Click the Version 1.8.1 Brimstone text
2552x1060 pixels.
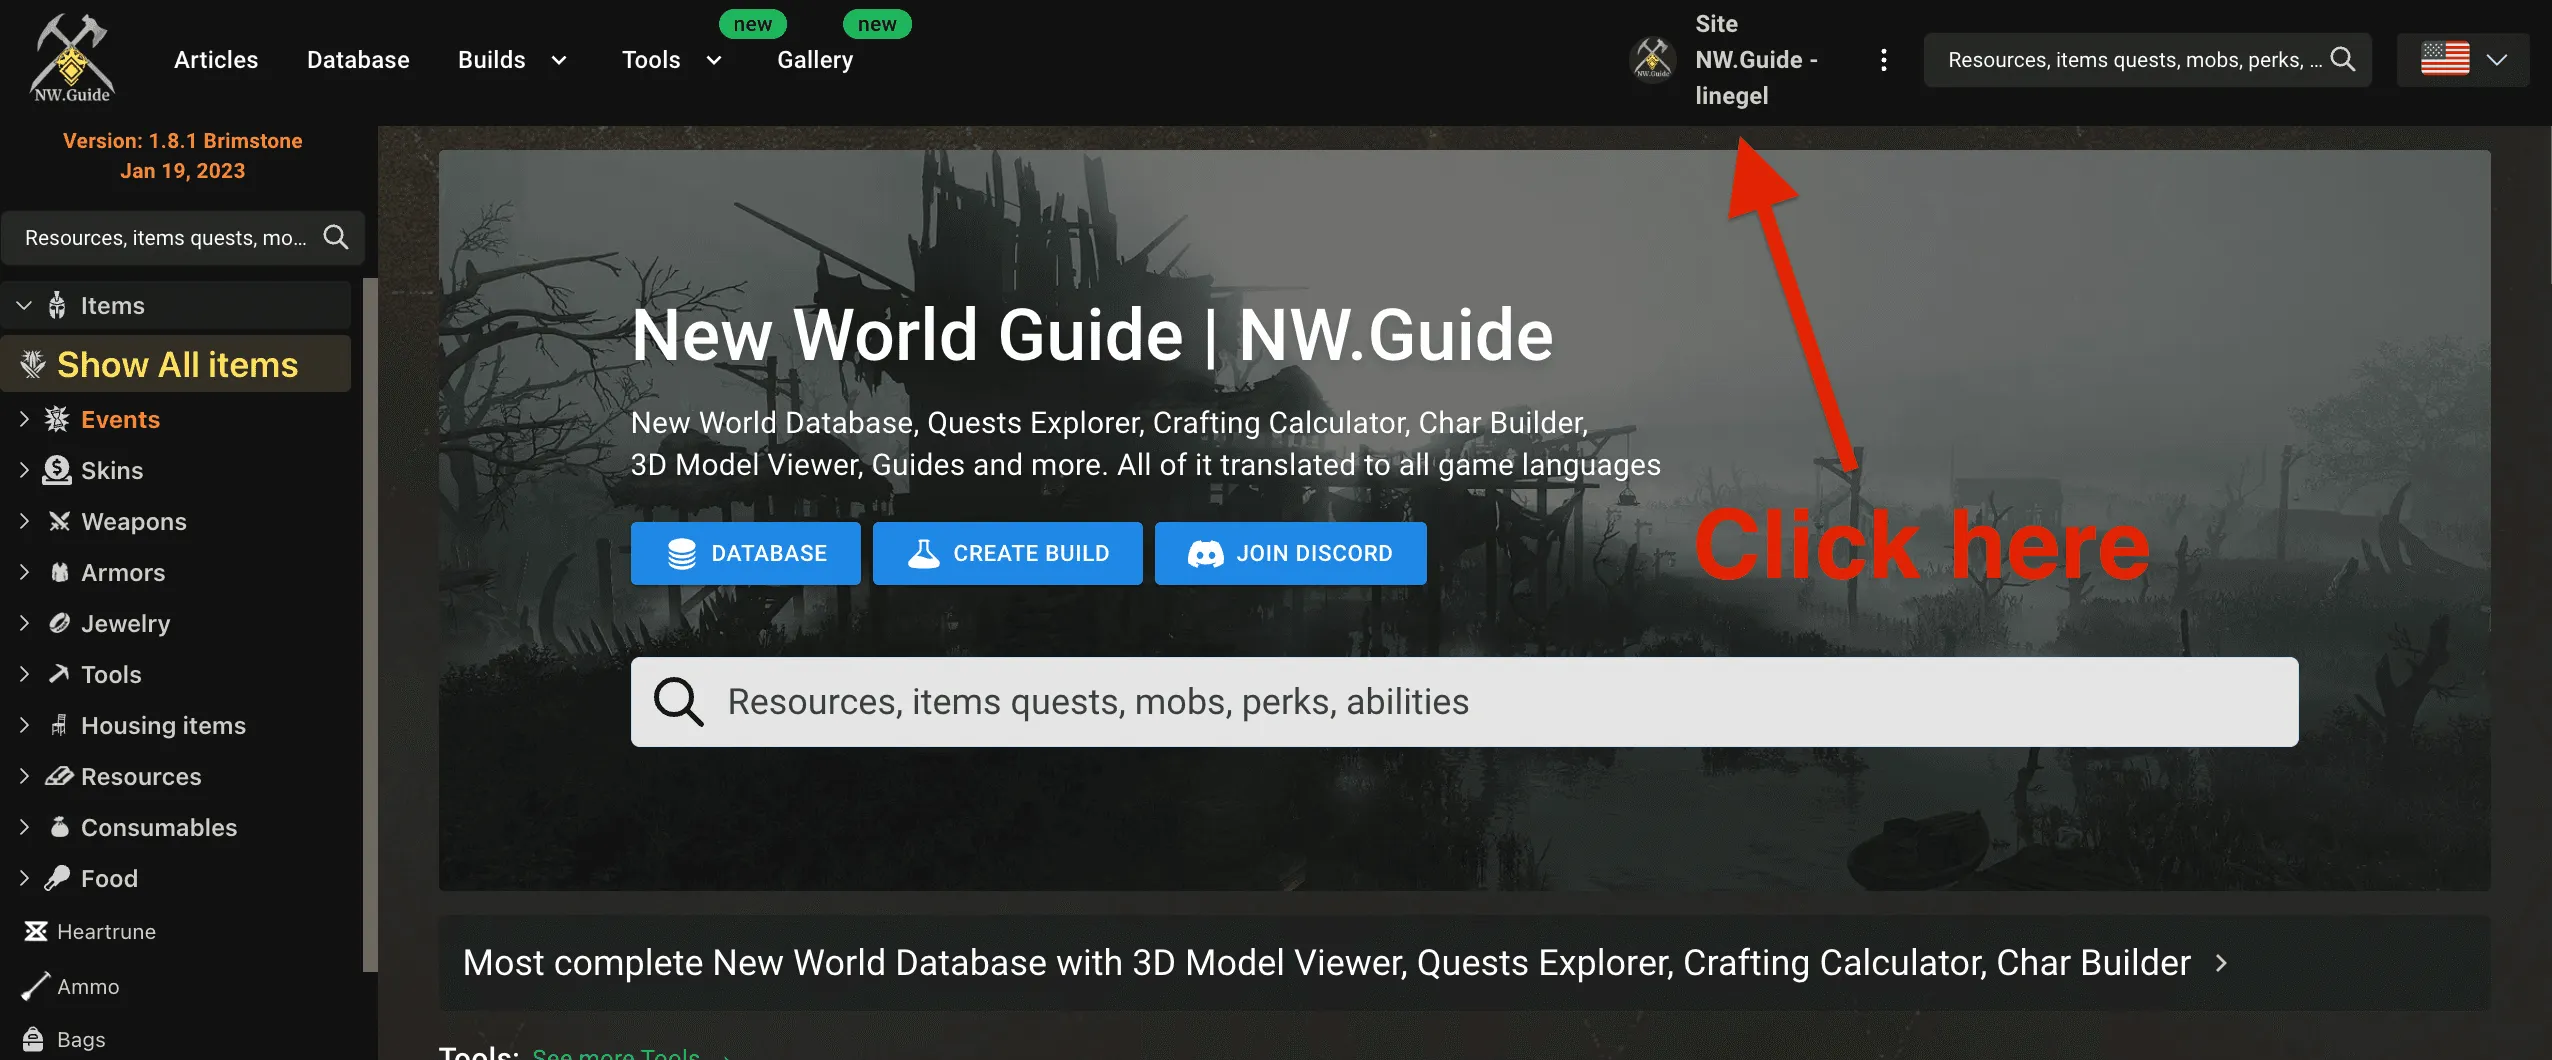click(x=183, y=141)
